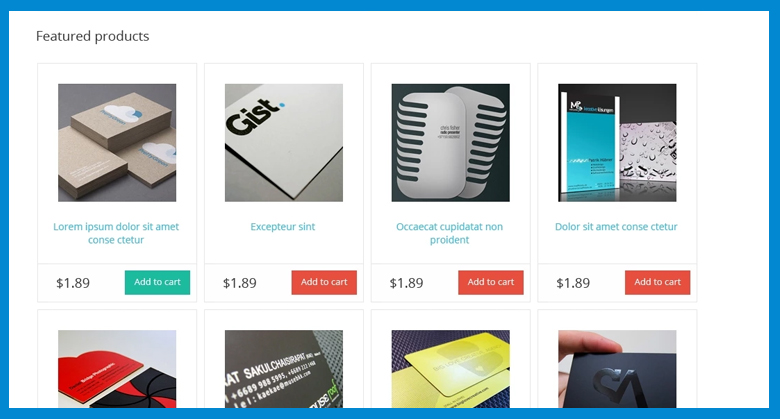Click the $1.89 price under Excepteur sint
This screenshot has height=419, width=780.
240,283
